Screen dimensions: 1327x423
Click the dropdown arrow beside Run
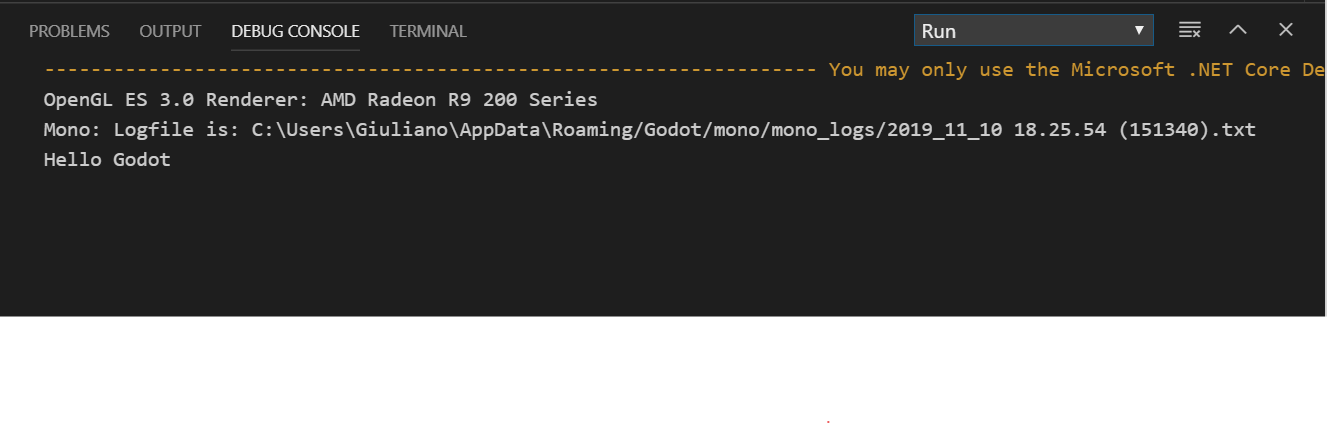(1139, 31)
